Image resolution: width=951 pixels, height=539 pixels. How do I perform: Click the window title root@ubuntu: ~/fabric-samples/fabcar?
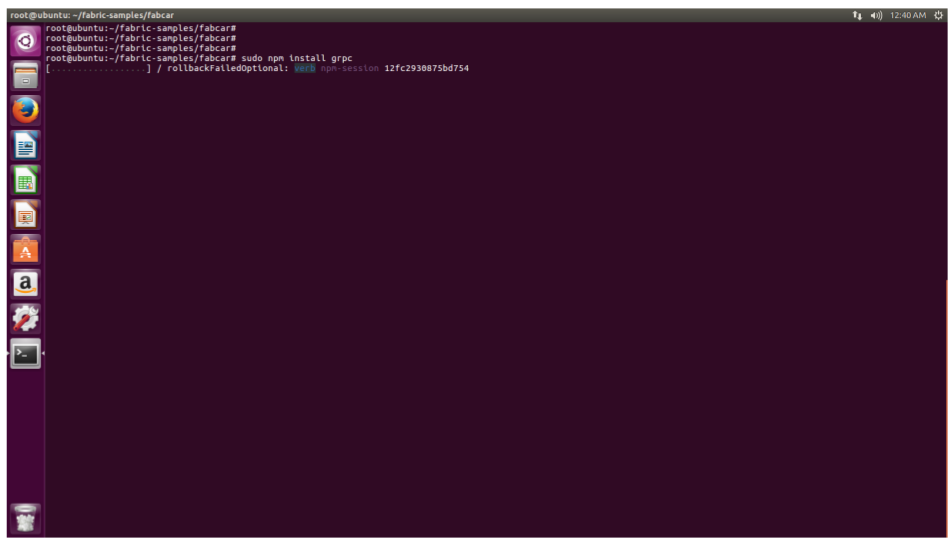click(x=92, y=15)
